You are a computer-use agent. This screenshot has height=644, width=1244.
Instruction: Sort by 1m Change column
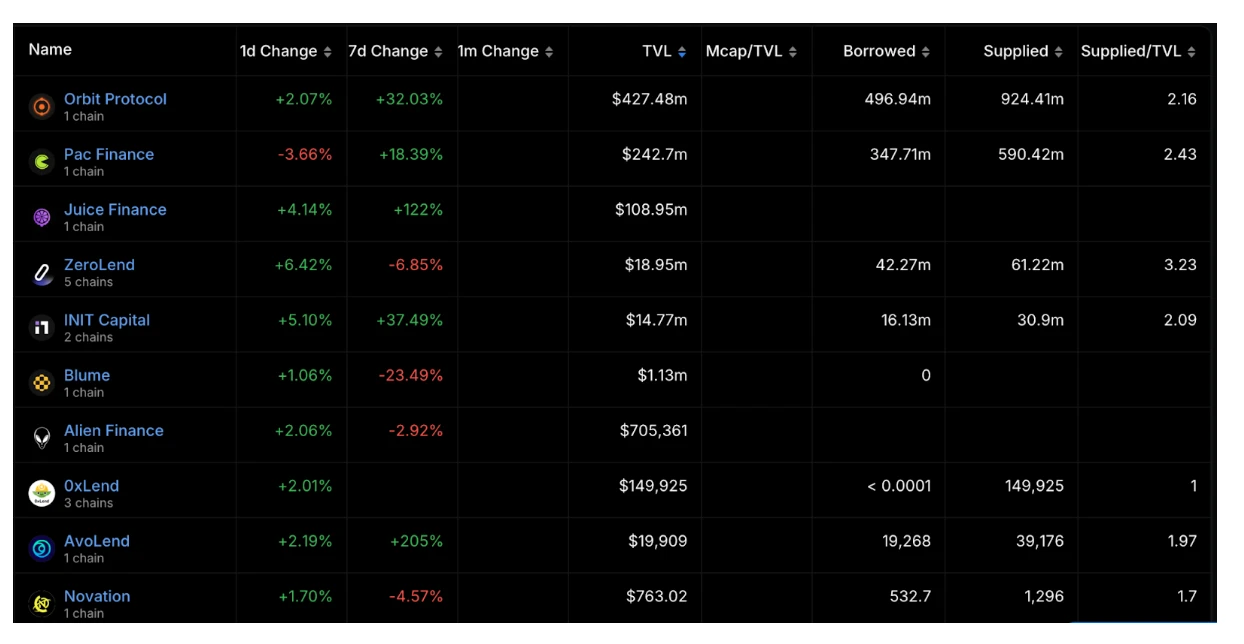point(505,51)
